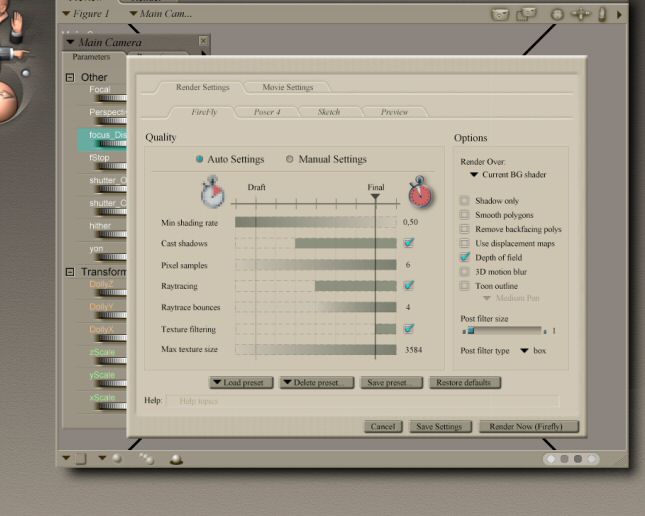The width and height of the screenshot is (645, 516).
Task: Click the face camera icon in preview toolbar
Action: [500, 15]
